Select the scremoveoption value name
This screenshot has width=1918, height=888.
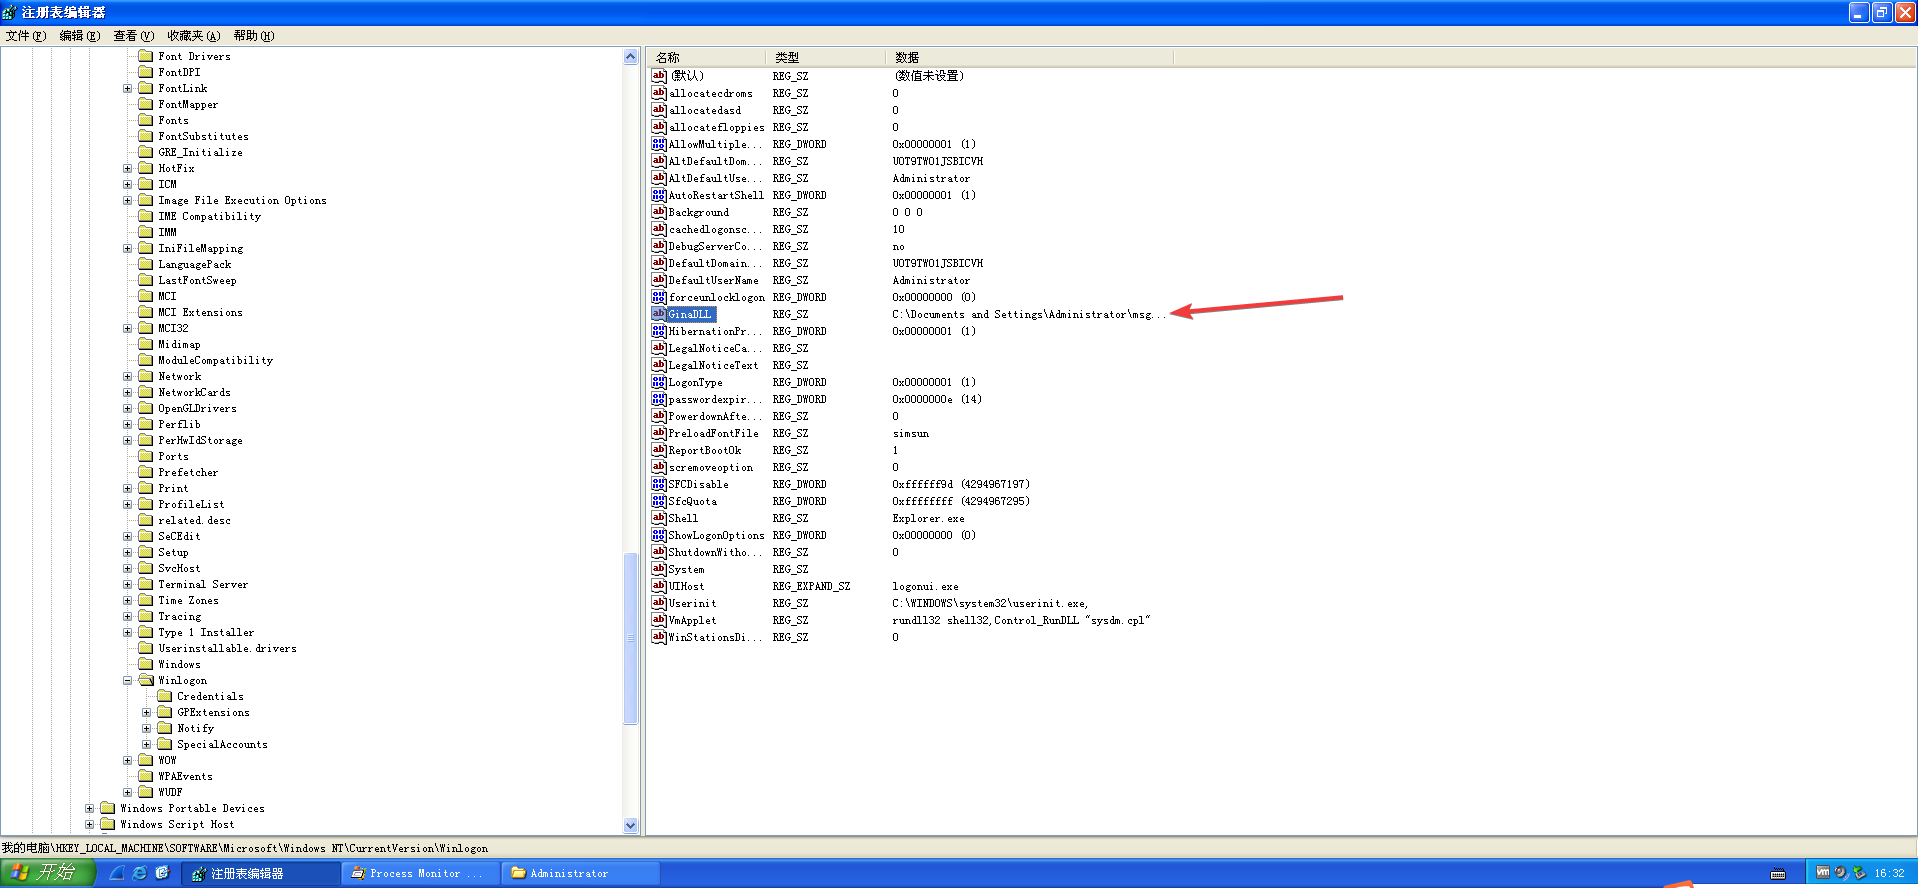(711, 467)
